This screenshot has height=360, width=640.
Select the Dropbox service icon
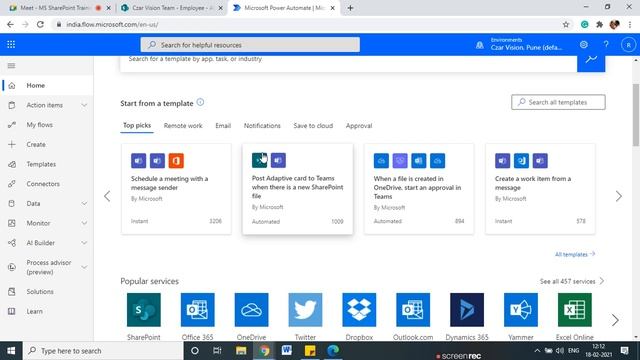point(359,310)
